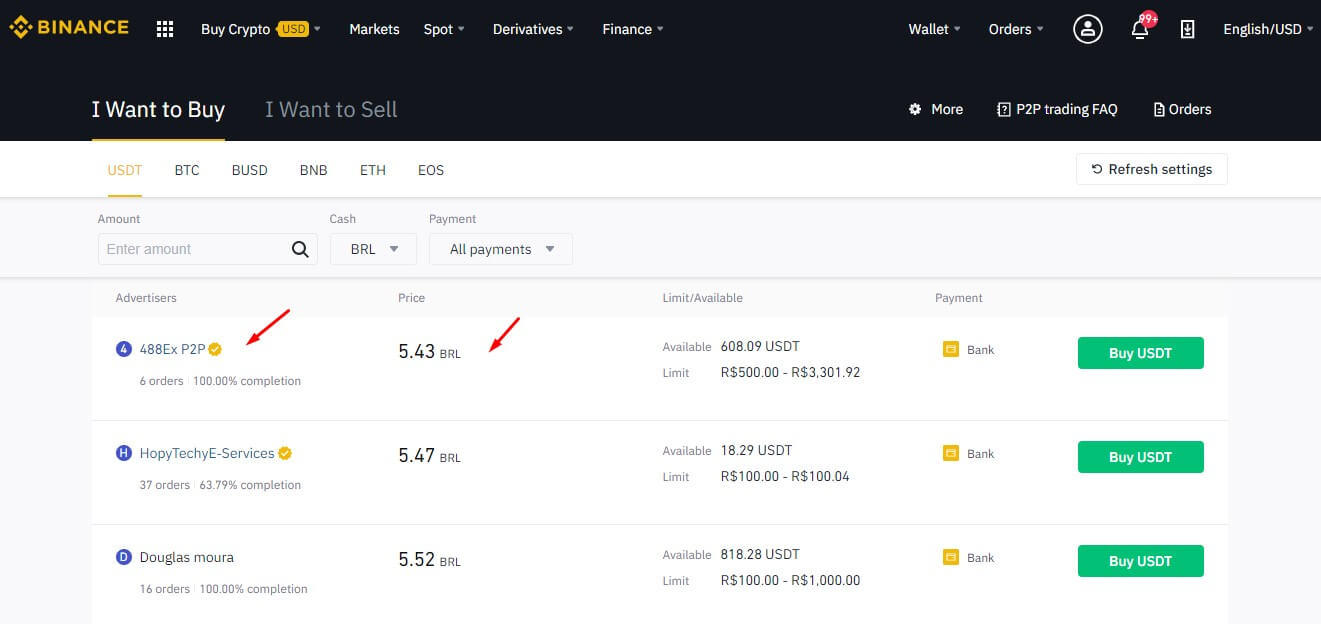Select the BTC tab

tap(187, 170)
